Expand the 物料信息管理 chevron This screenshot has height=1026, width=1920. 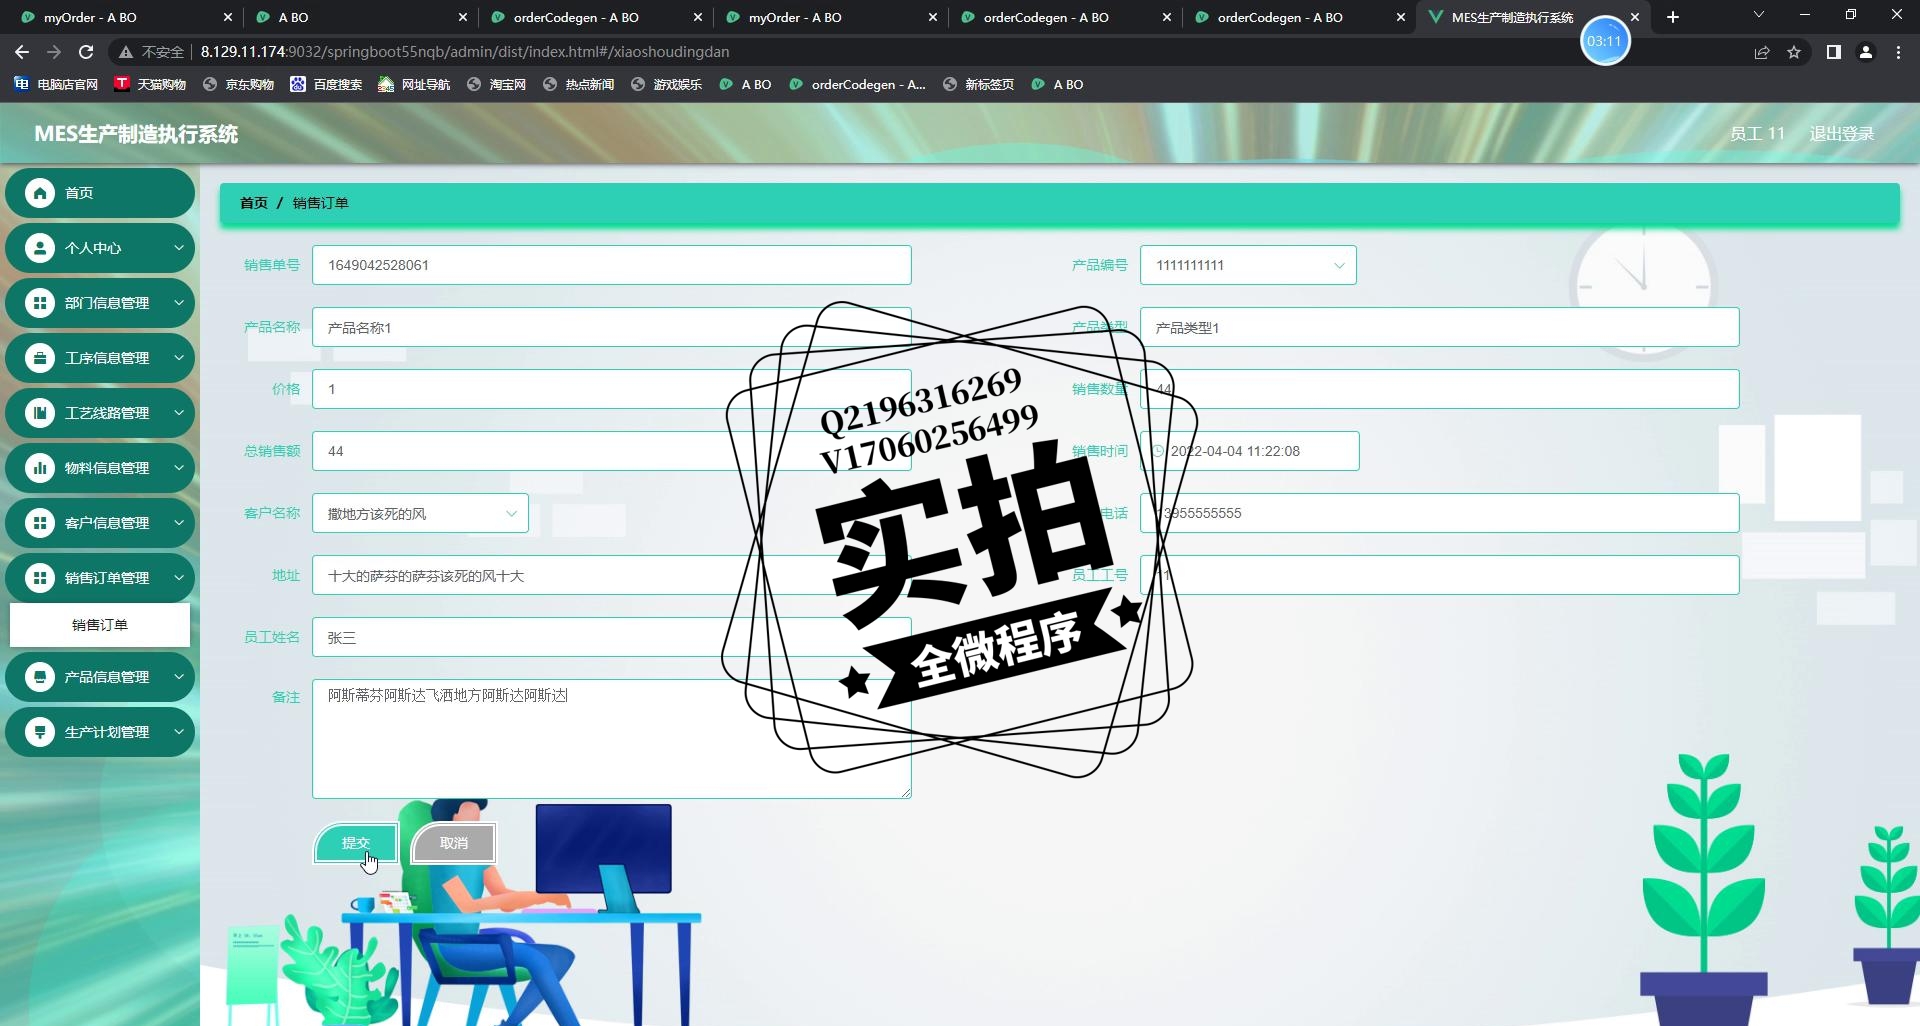click(x=179, y=468)
